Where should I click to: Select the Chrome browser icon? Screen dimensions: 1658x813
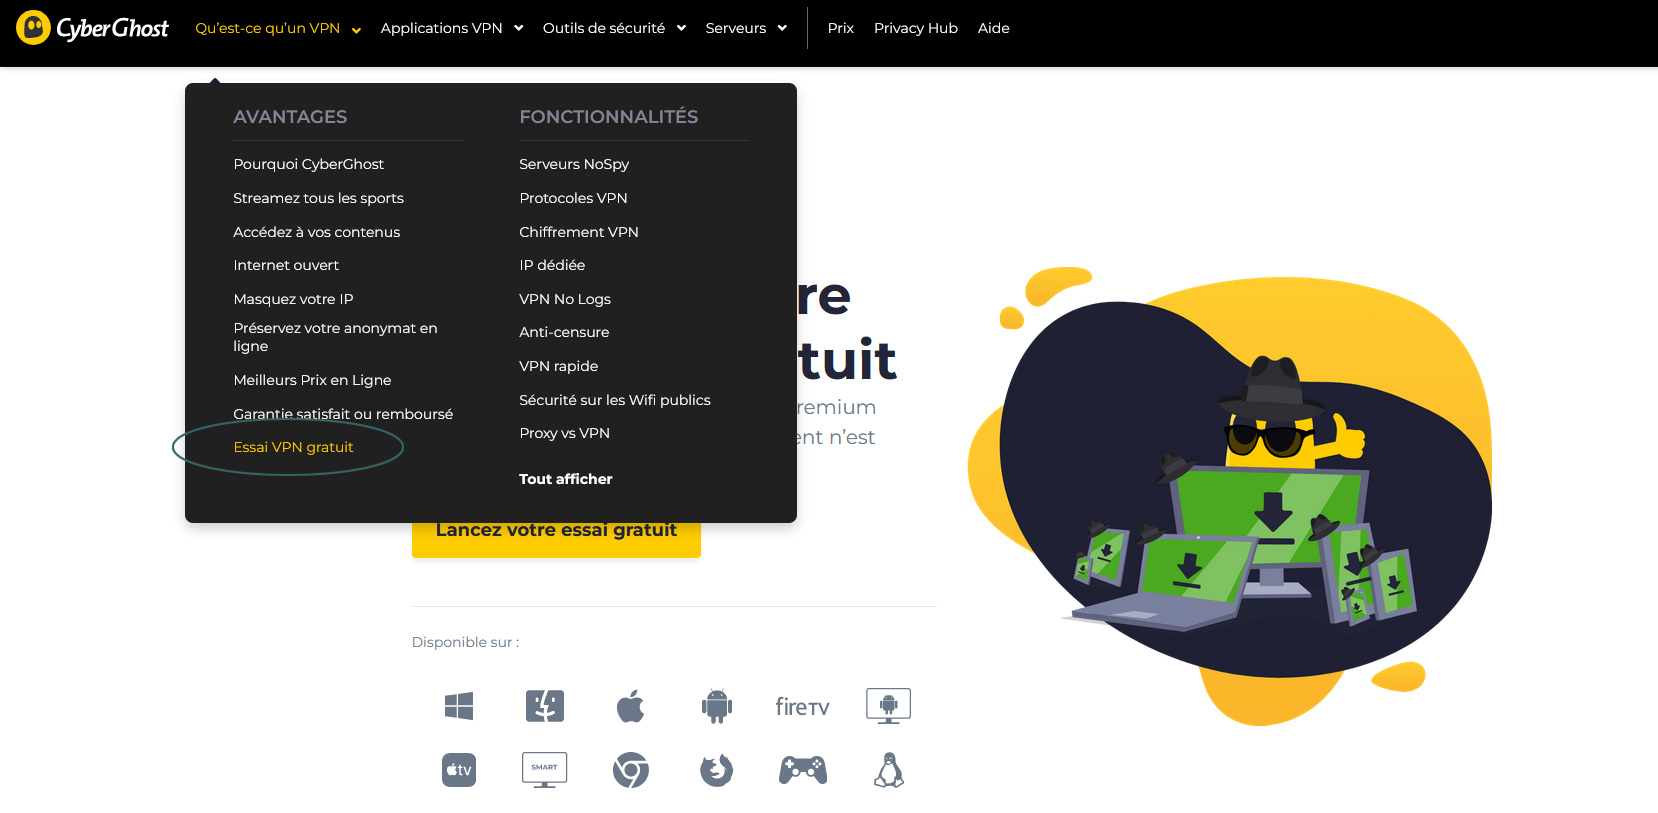pyautogui.click(x=631, y=770)
